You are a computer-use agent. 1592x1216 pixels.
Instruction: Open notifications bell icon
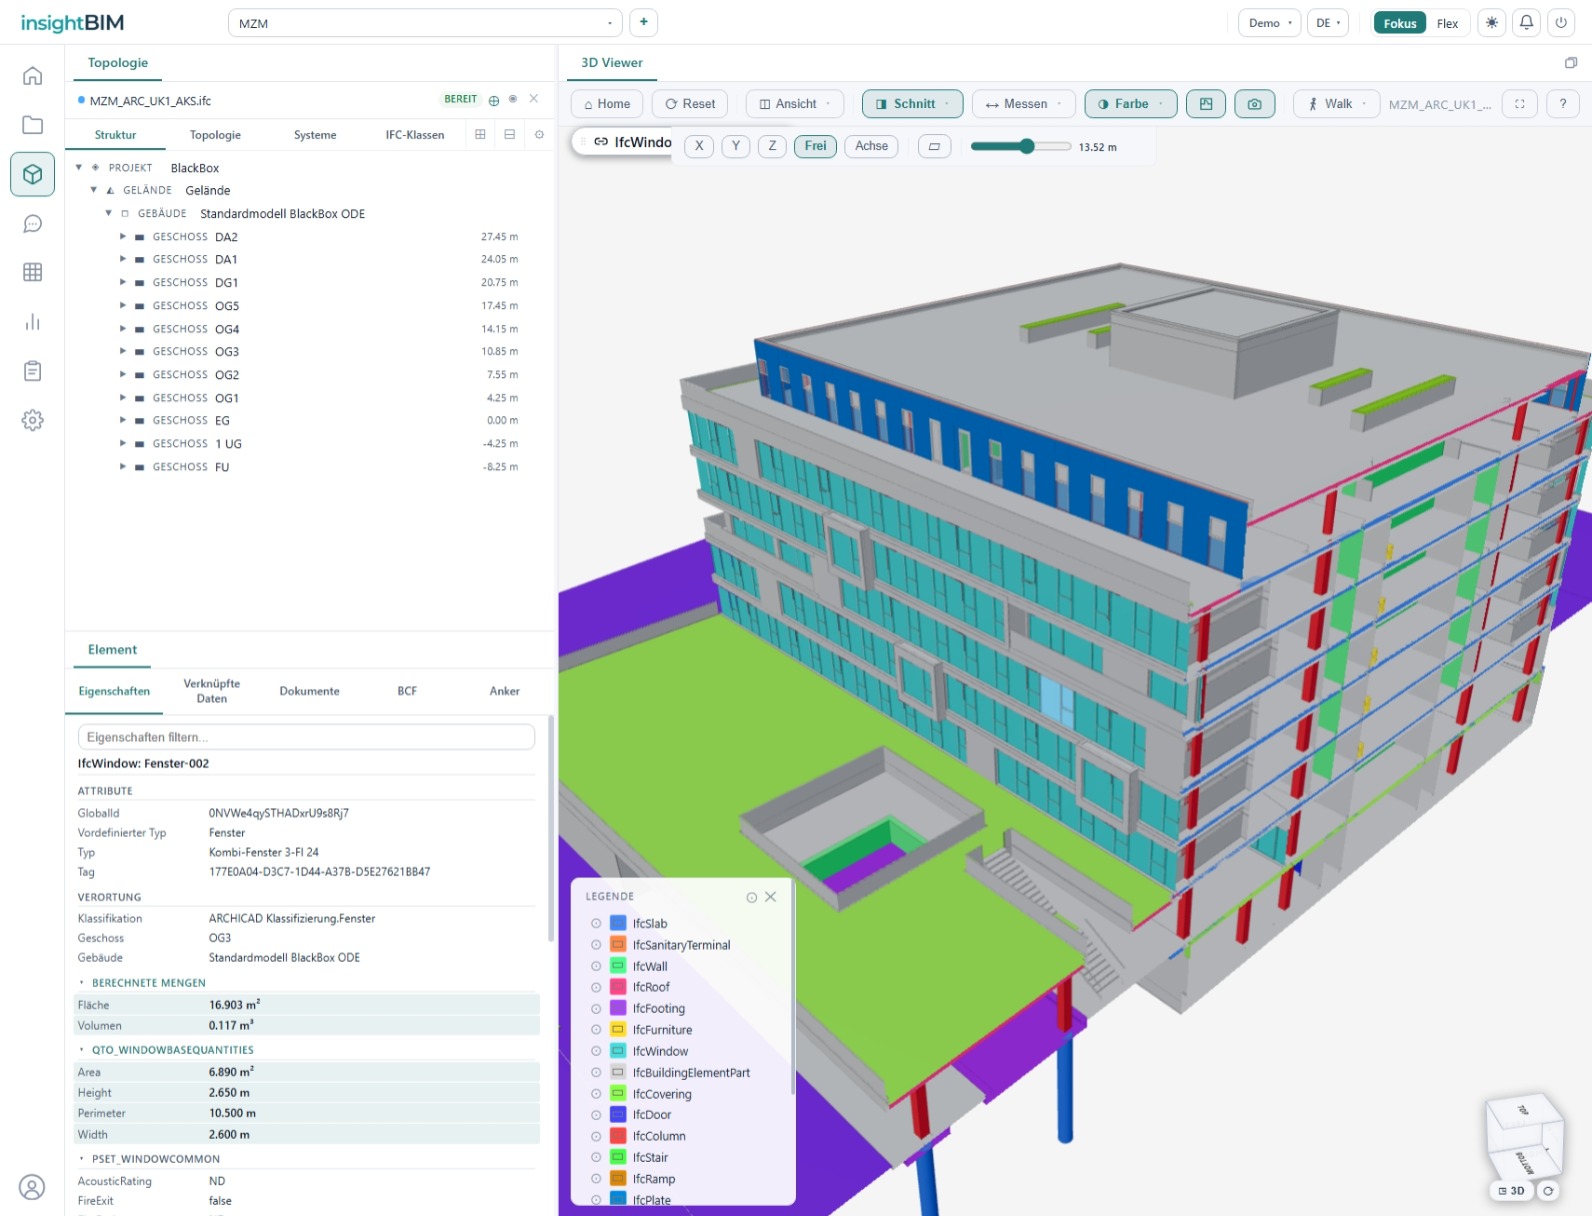coord(1526,22)
